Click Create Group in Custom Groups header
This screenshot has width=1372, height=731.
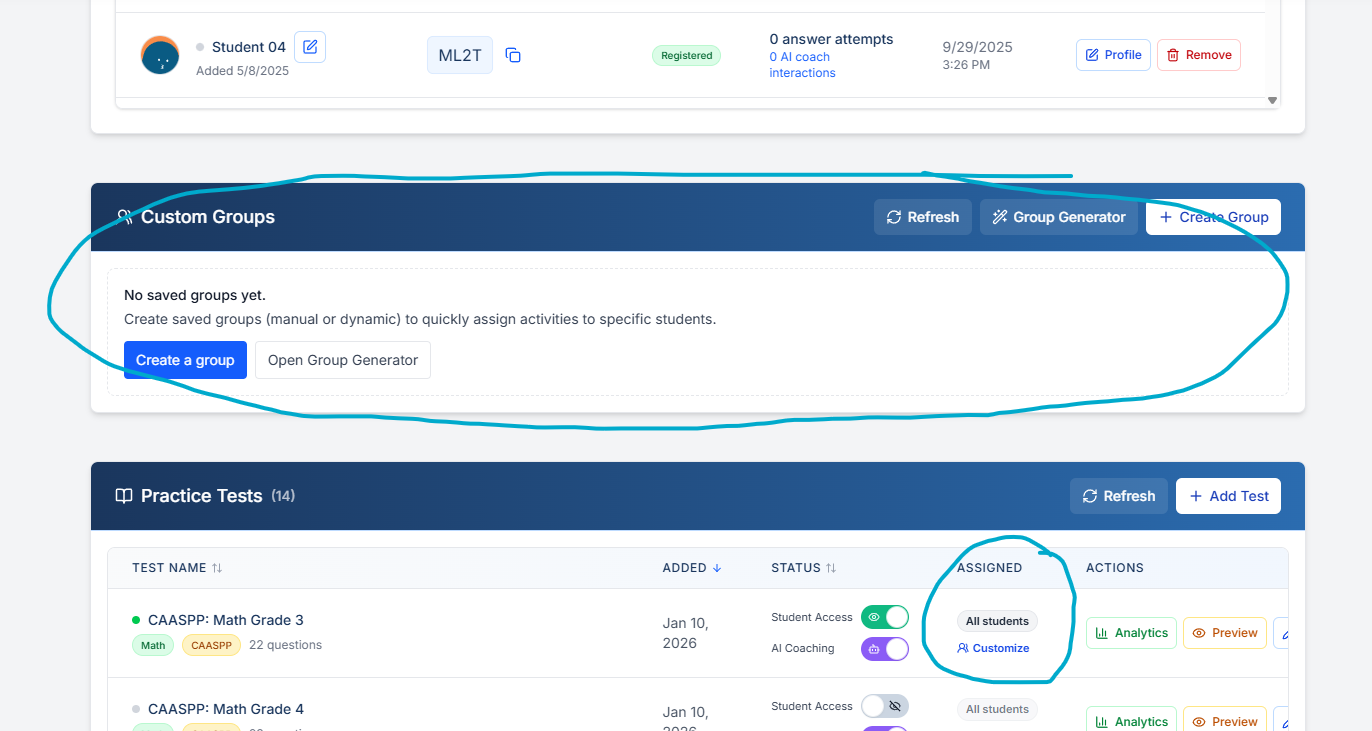tap(1212, 217)
